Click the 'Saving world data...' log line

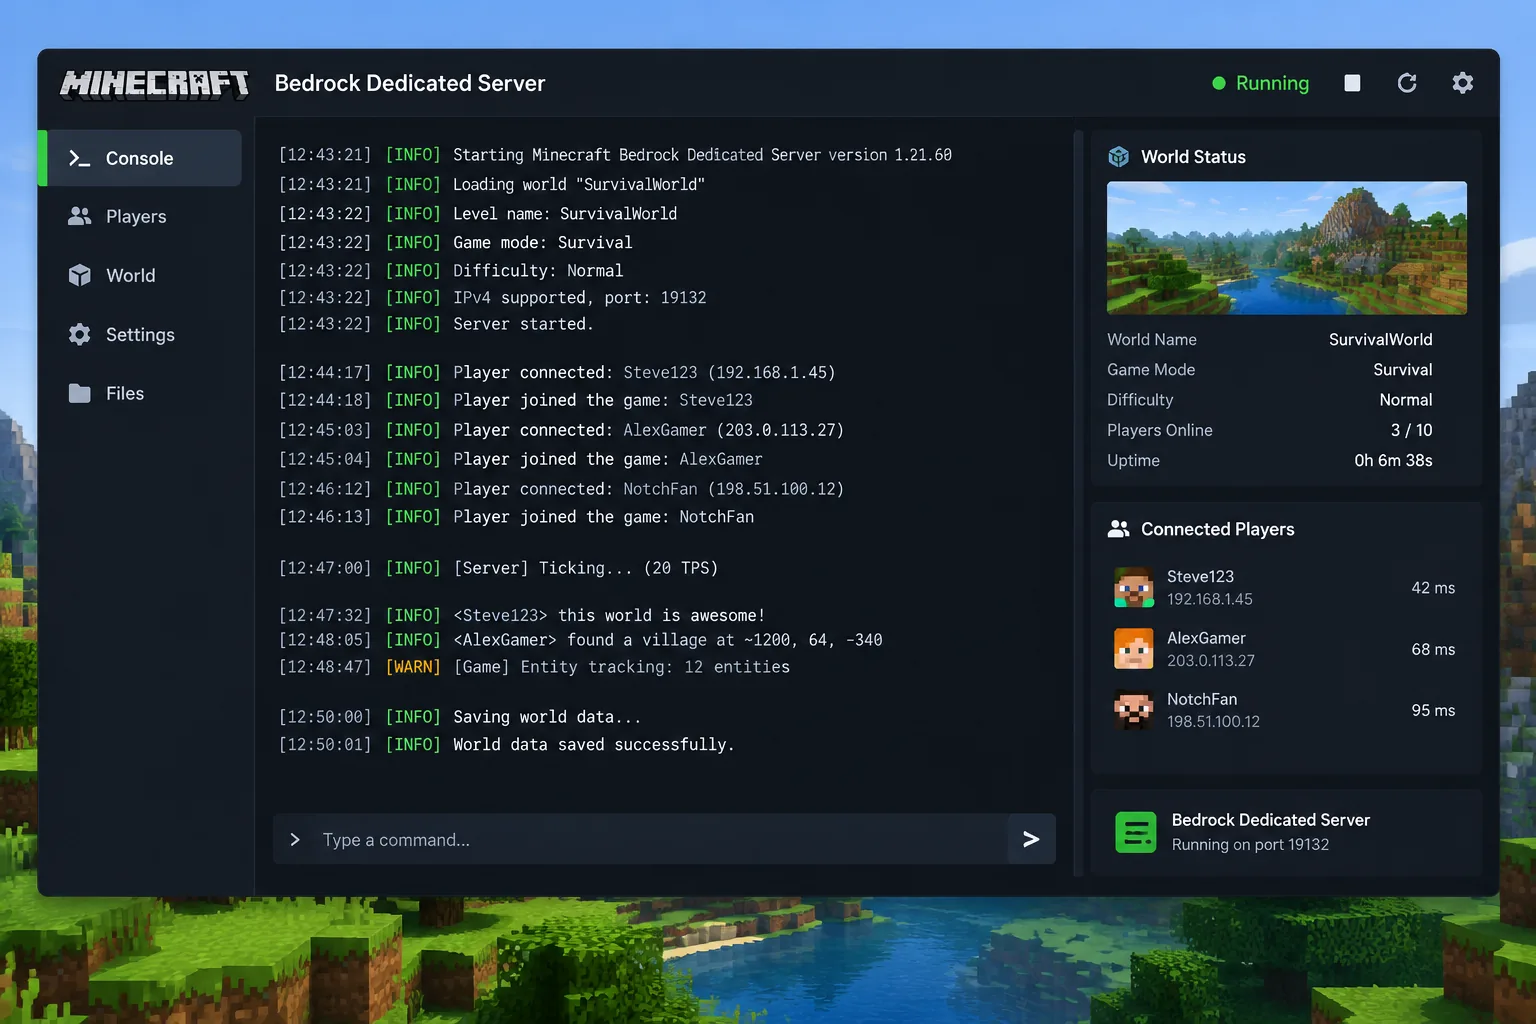pos(460,717)
